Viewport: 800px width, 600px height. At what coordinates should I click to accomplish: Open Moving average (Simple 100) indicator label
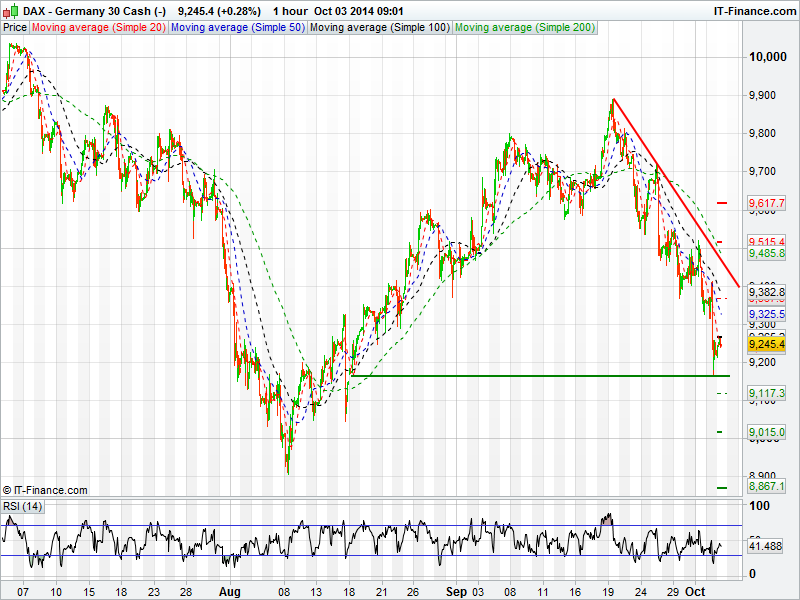379,28
